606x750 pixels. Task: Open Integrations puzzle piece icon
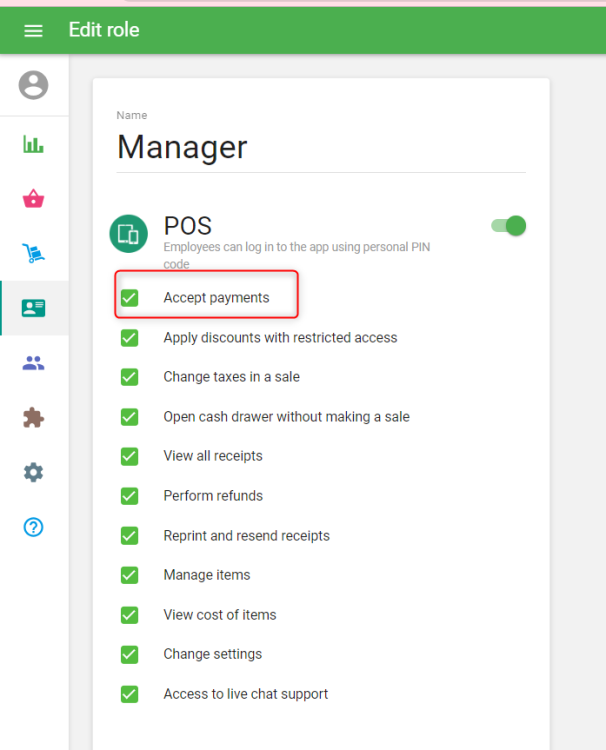[x=34, y=417]
